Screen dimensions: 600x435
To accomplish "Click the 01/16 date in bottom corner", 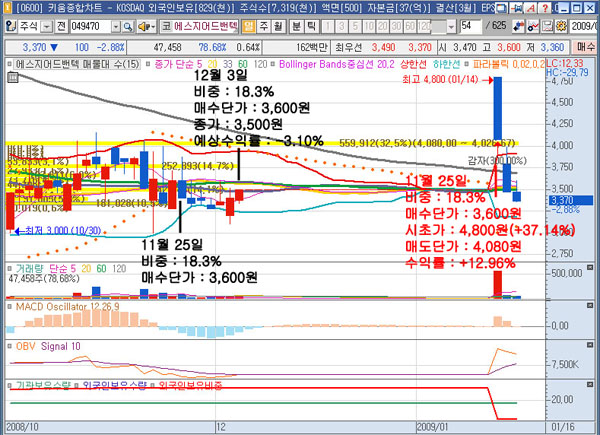I will click(562, 427).
